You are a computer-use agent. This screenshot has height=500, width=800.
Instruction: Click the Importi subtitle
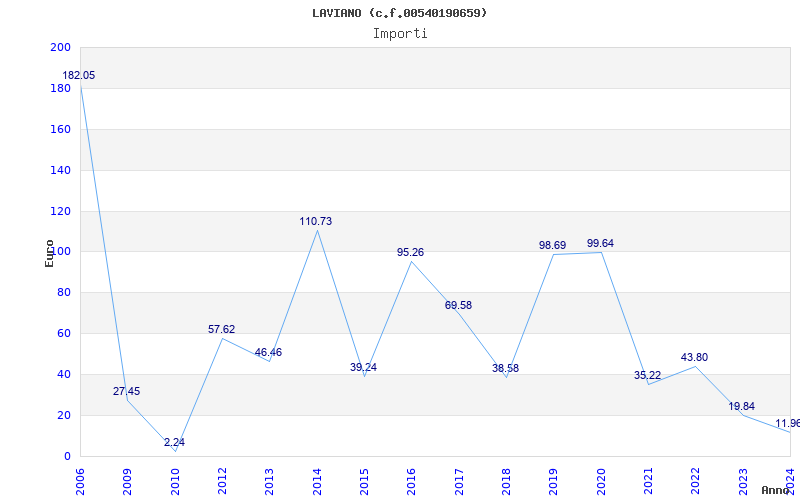(400, 34)
